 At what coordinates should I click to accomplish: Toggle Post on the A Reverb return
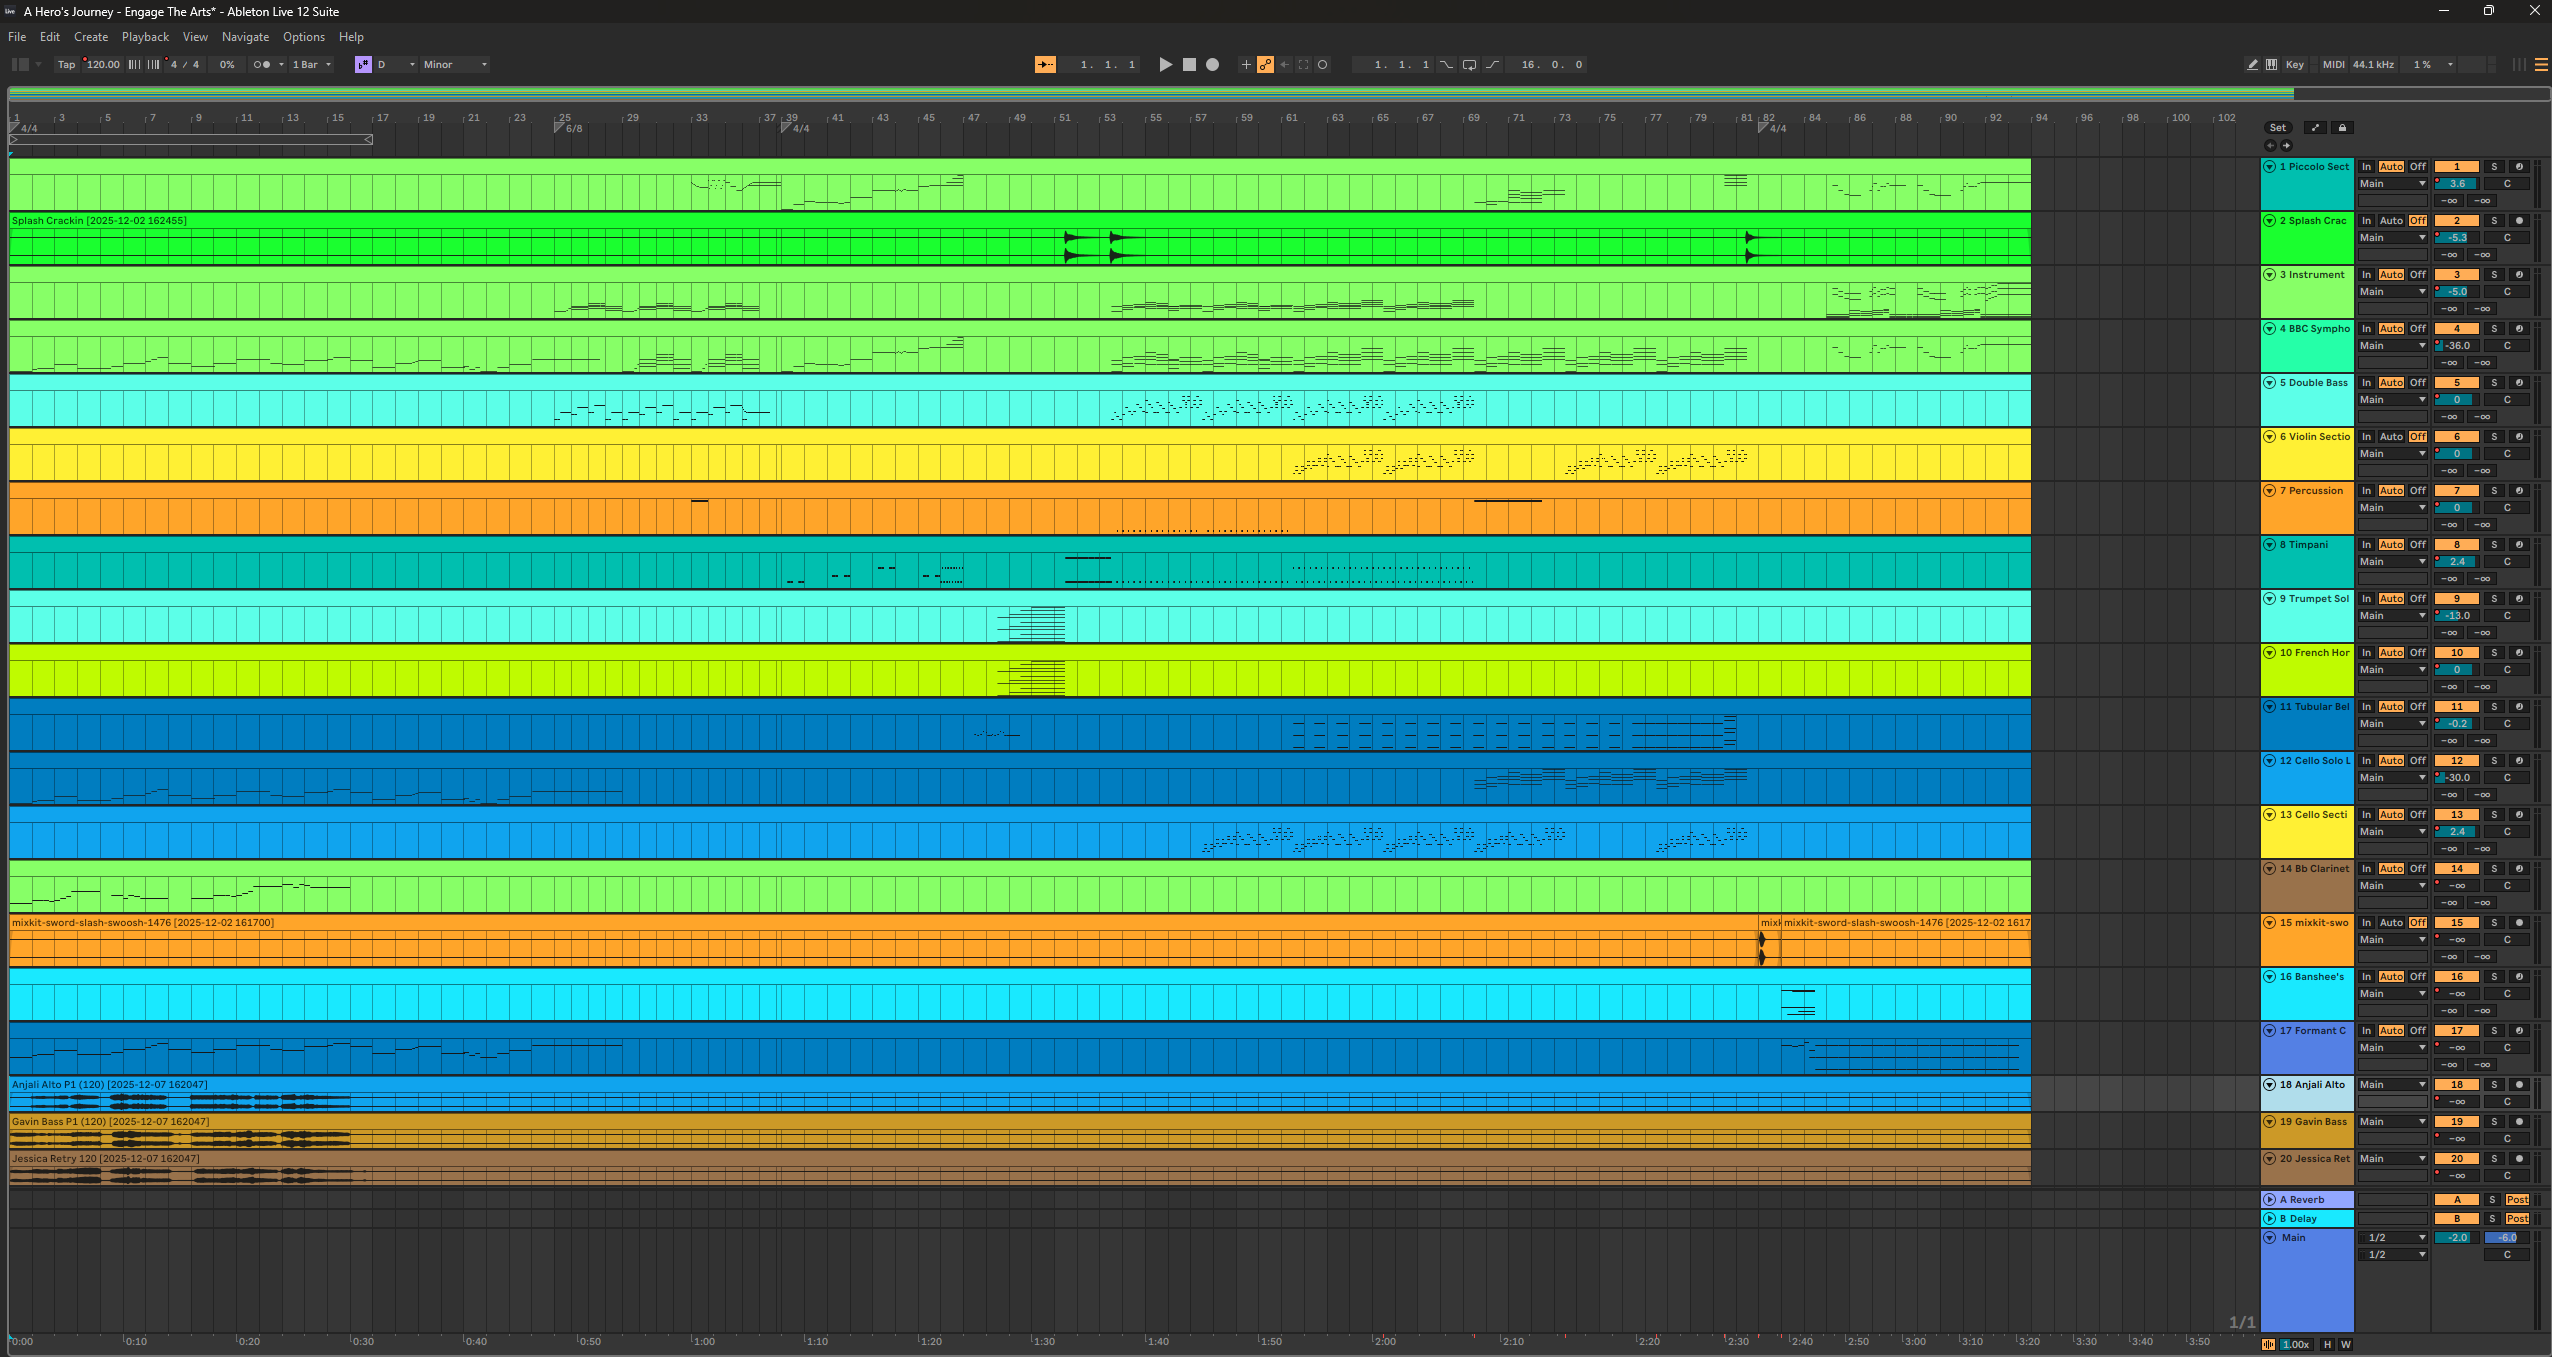coord(2516,1199)
